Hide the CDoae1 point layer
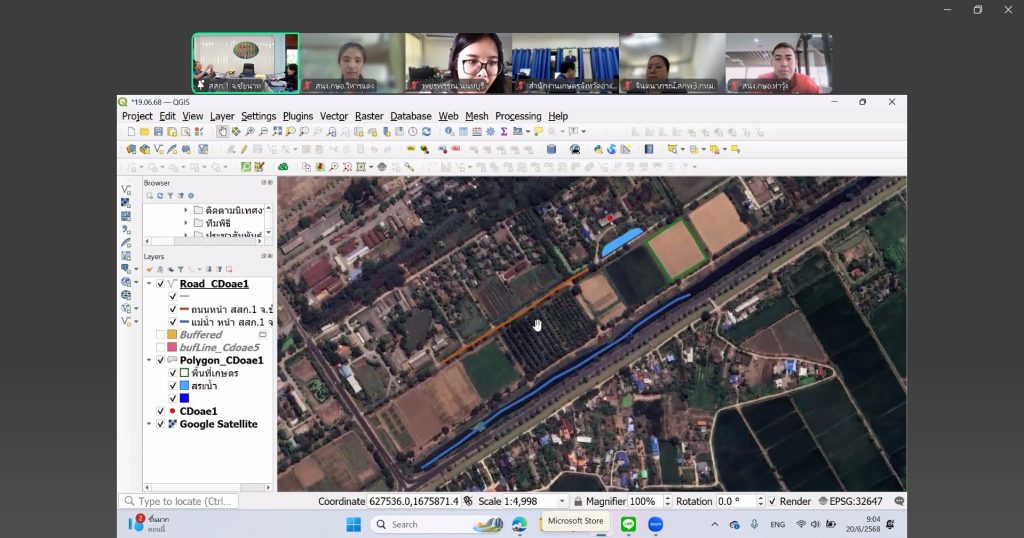 coord(161,411)
